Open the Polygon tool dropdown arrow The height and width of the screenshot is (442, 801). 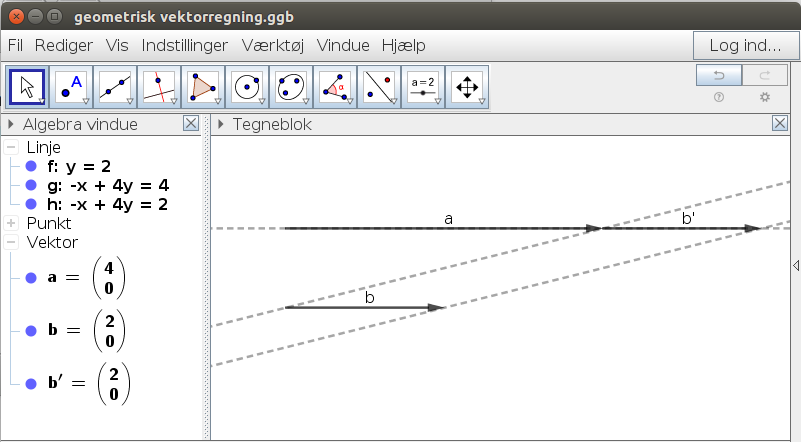click(218, 101)
